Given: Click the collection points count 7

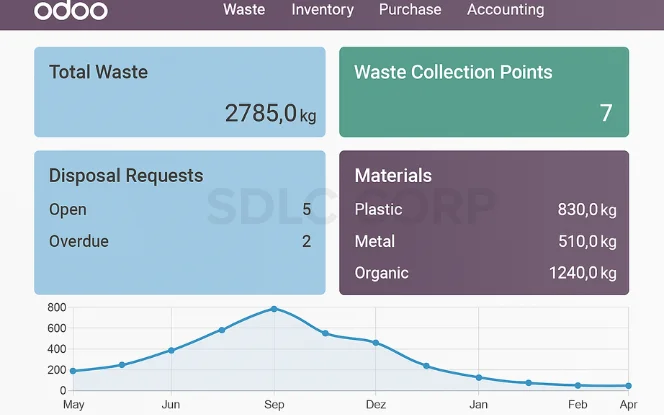Looking at the screenshot, I should coord(606,113).
